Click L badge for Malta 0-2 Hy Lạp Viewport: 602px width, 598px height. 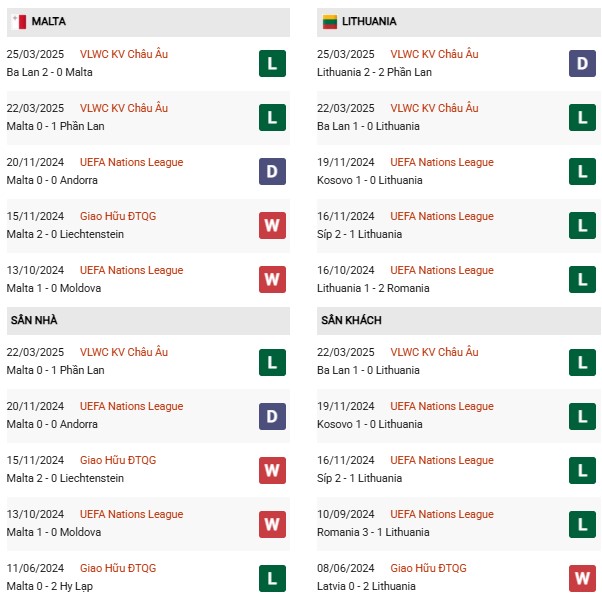(272, 578)
